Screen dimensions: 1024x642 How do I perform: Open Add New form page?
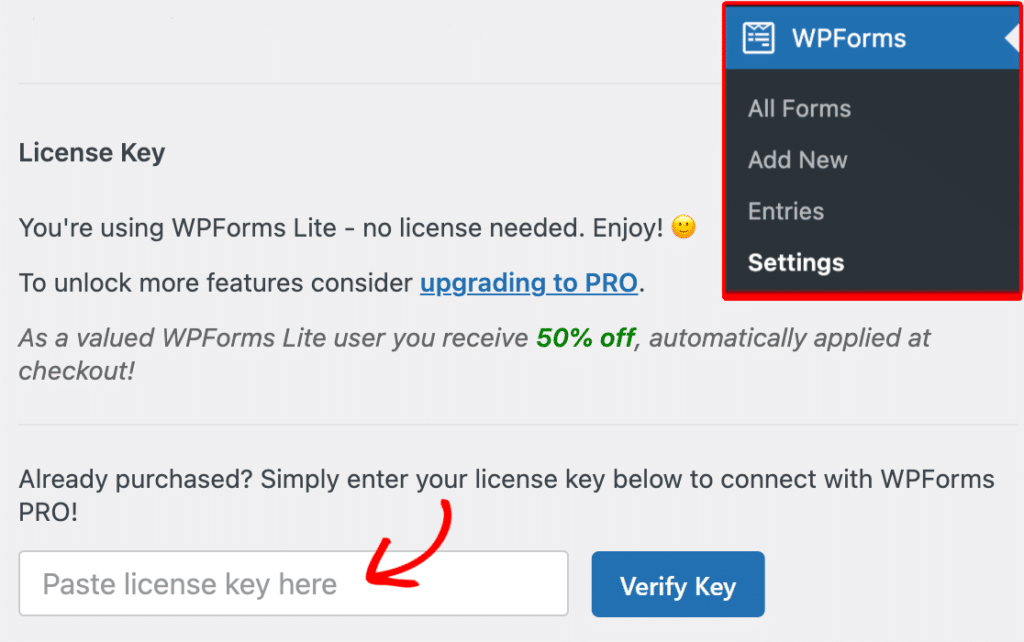coord(797,160)
